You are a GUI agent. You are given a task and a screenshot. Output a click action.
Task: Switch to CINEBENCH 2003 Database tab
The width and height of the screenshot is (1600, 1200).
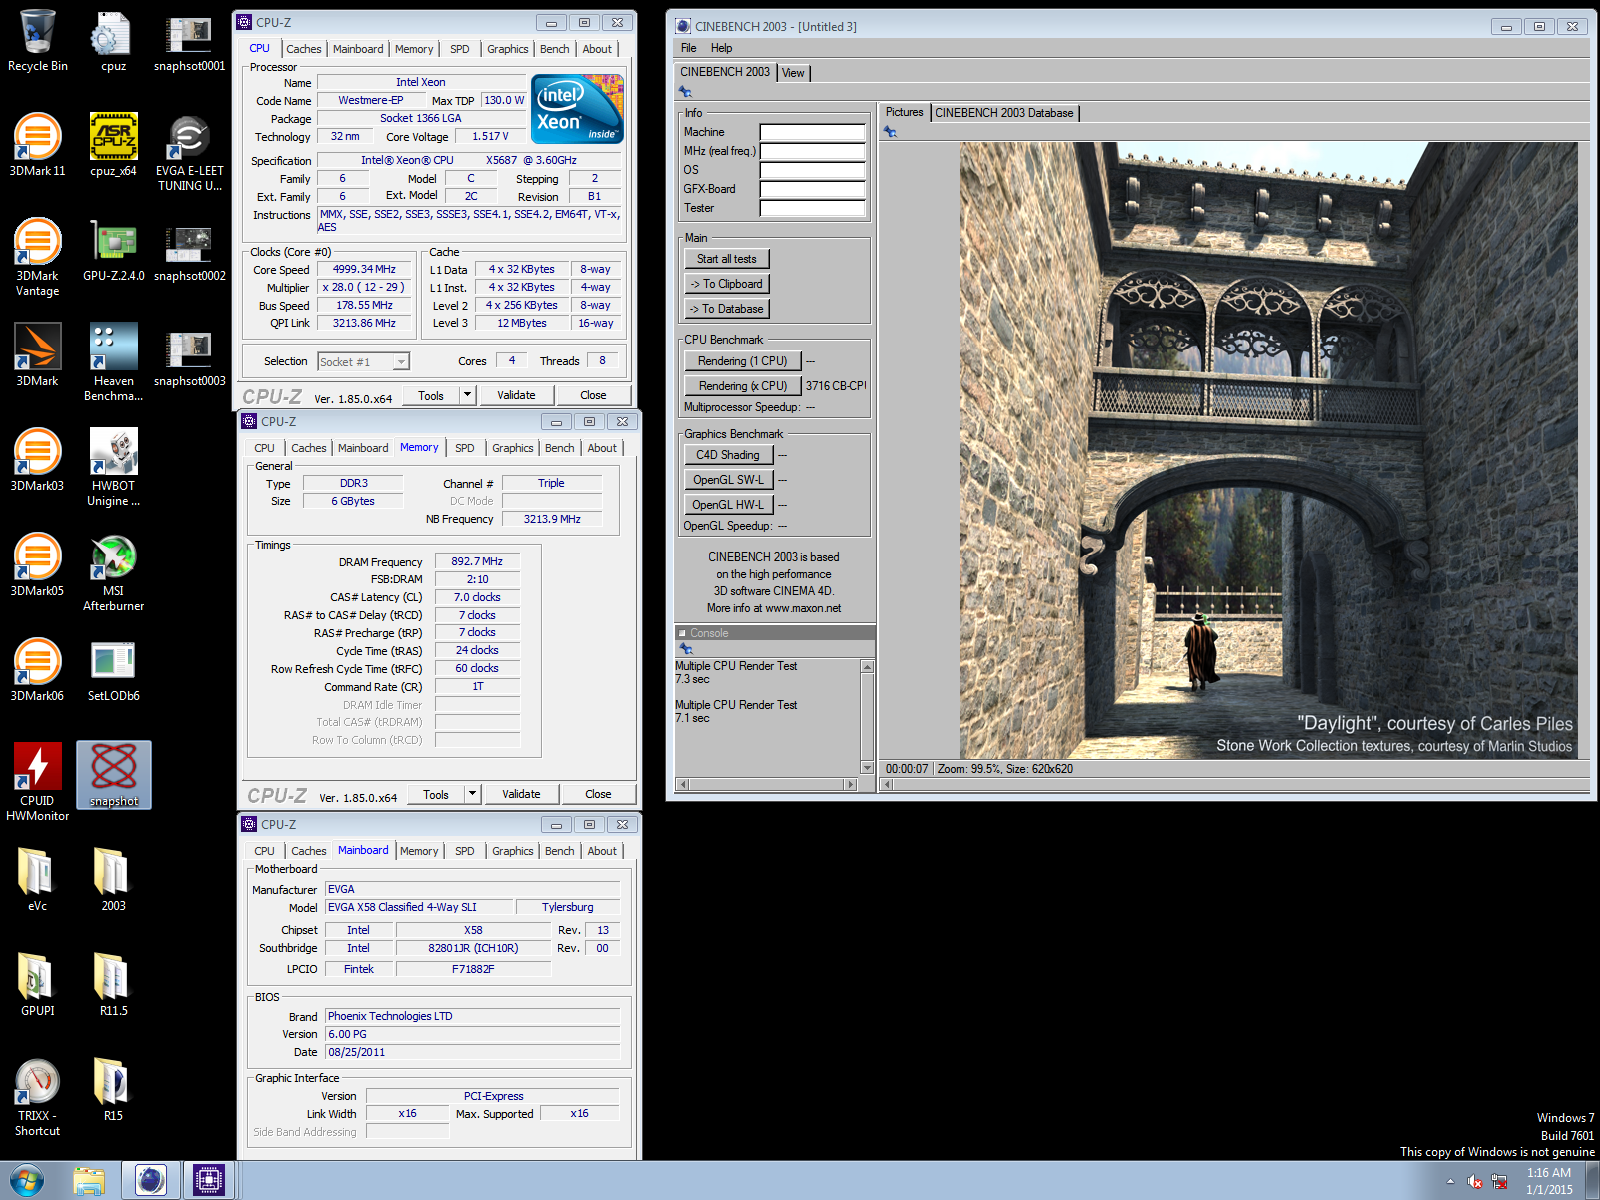pyautogui.click(x=1004, y=113)
